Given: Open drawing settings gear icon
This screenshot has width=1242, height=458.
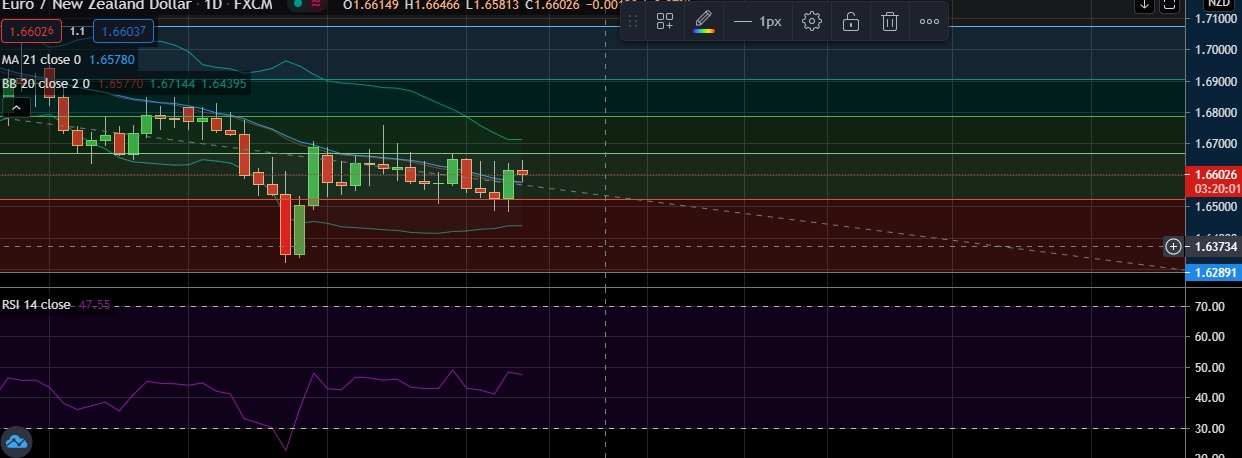Looking at the screenshot, I should coord(812,21).
